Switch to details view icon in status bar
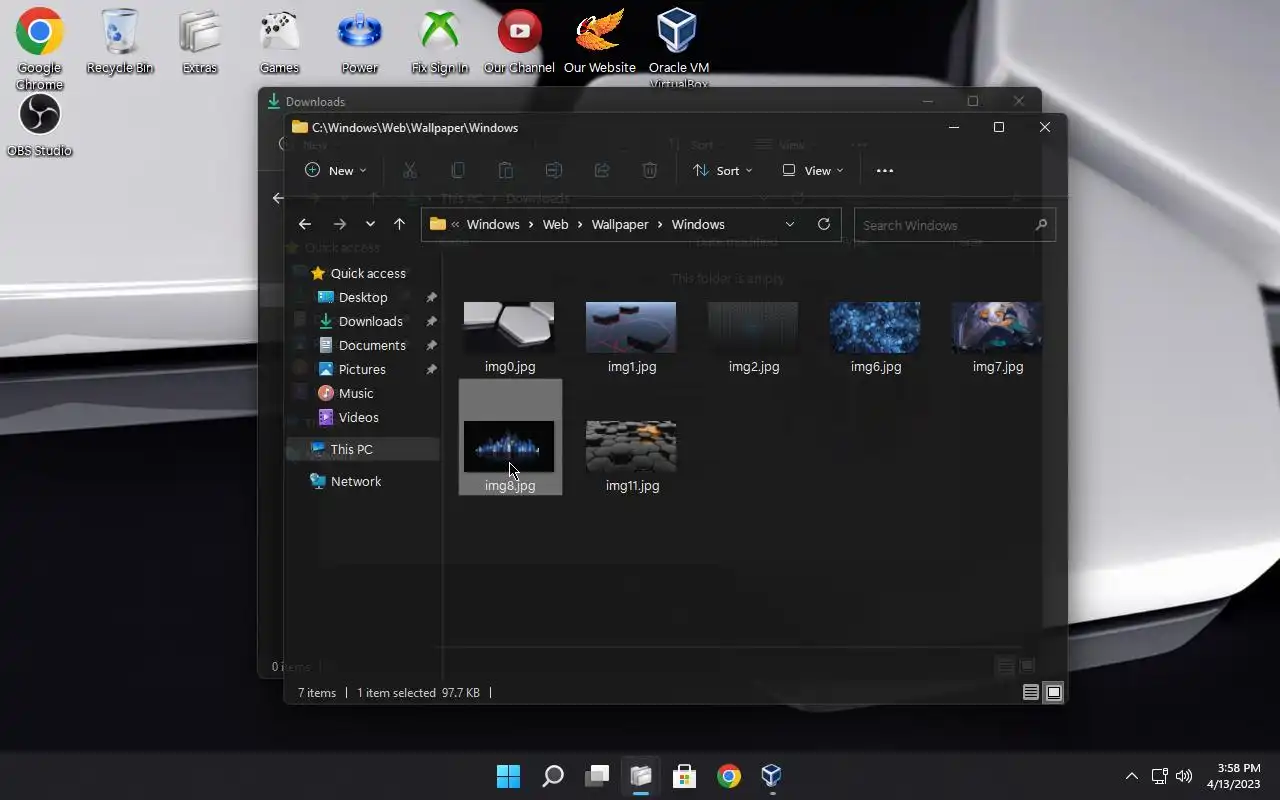The image size is (1280, 800). click(1031, 692)
